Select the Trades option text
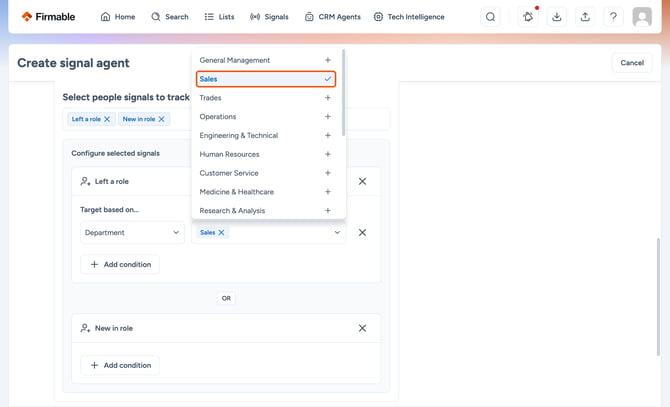670x407 pixels. pyautogui.click(x=210, y=98)
